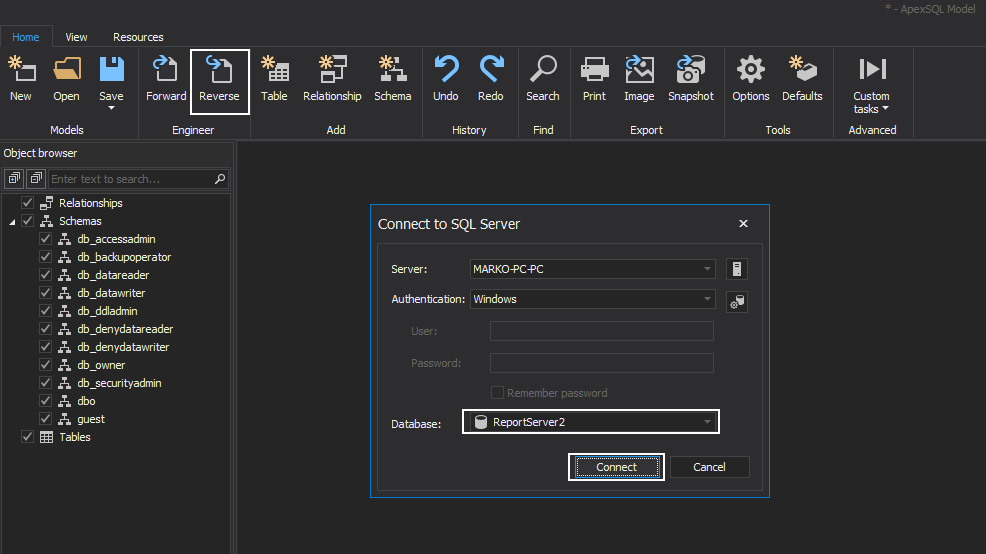Switch to the View ribbon tab
Image resolution: width=986 pixels, height=554 pixels.
[76, 37]
